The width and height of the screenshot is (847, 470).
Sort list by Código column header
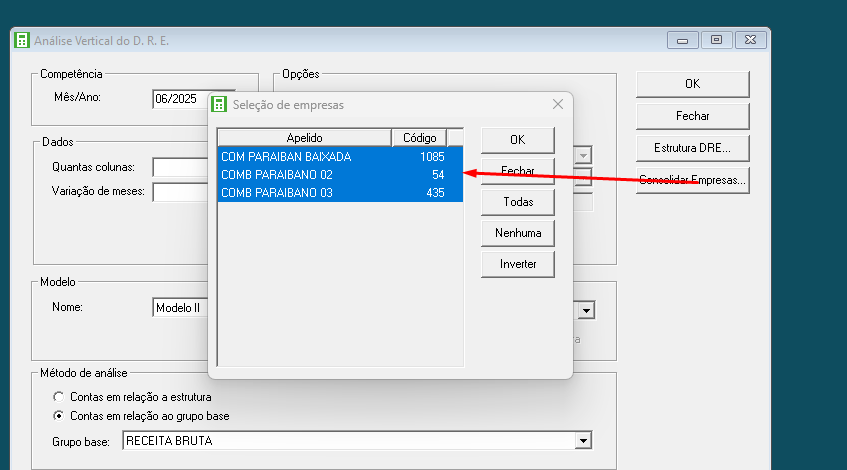click(419, 137)
